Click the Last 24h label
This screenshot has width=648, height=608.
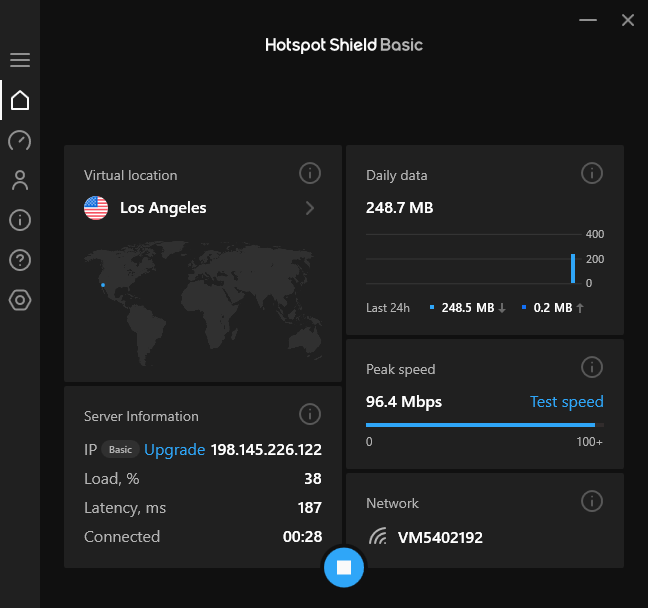coord(388,308)
